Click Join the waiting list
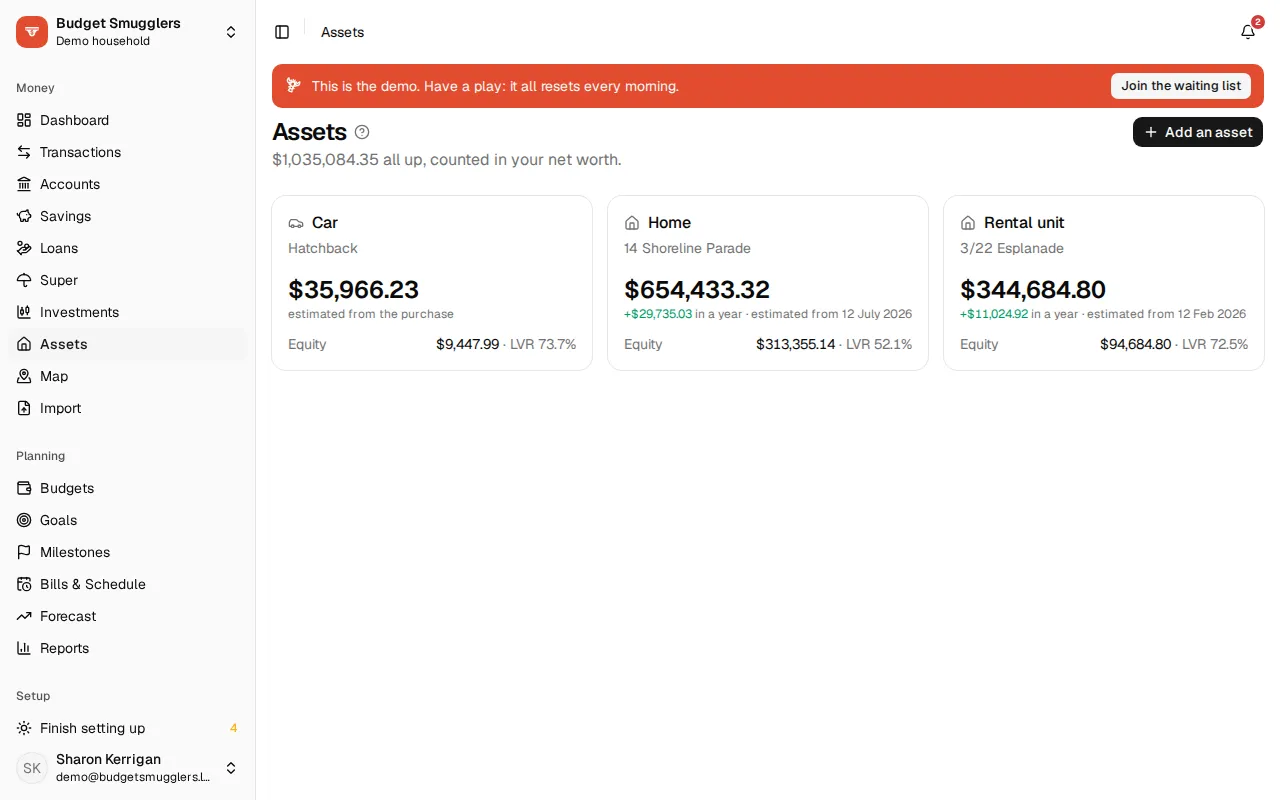 (1181, 86)
